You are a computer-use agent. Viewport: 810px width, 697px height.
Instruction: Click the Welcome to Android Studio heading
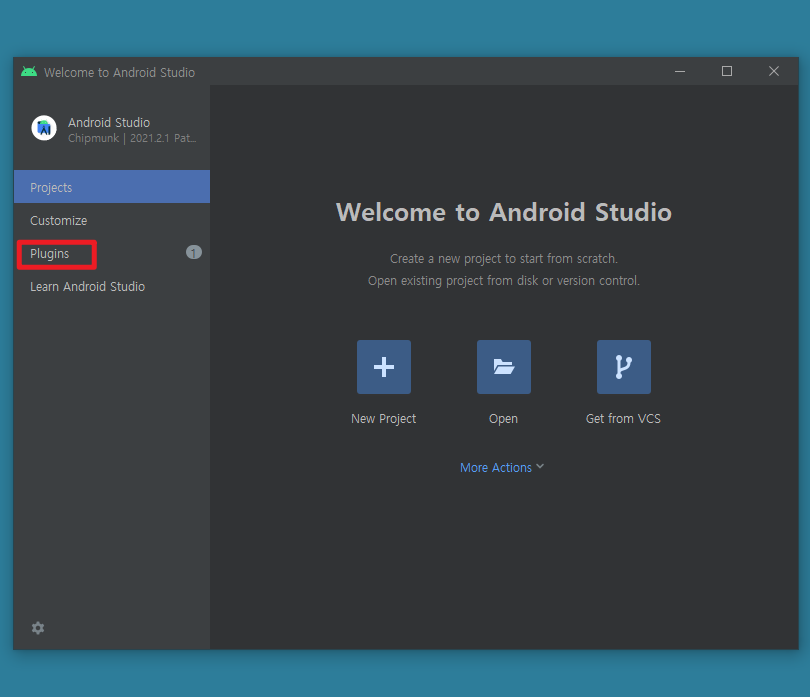tap(504, 212)
